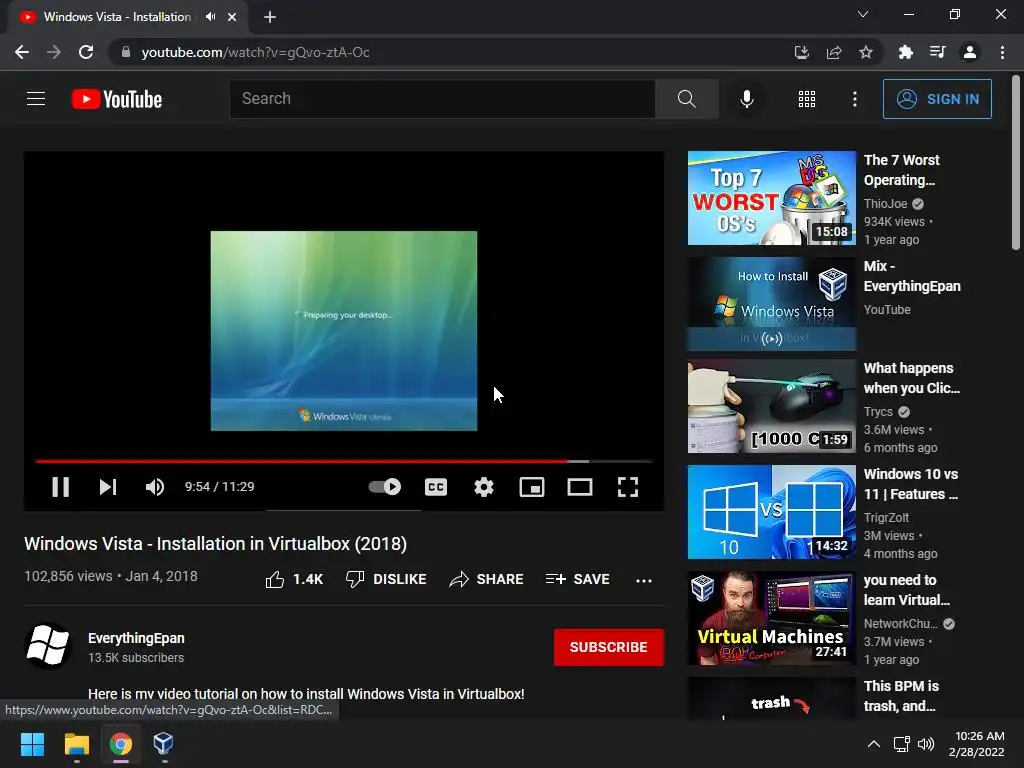Viewport: 1024px width, 768px height.
Task: Toggle the autoplay switch
Action: (x=385, y=487)
